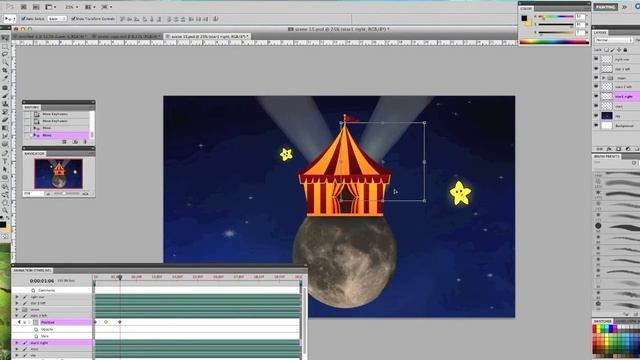
Task: Click the History panel new snapshot icon
Action: point(75,142)
